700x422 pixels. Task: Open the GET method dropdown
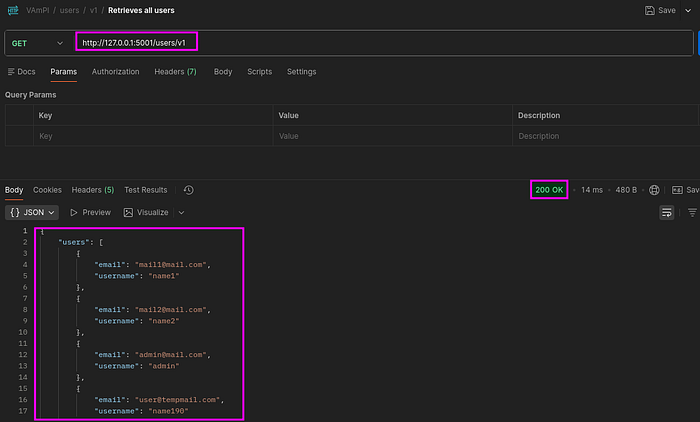point(37,43)
